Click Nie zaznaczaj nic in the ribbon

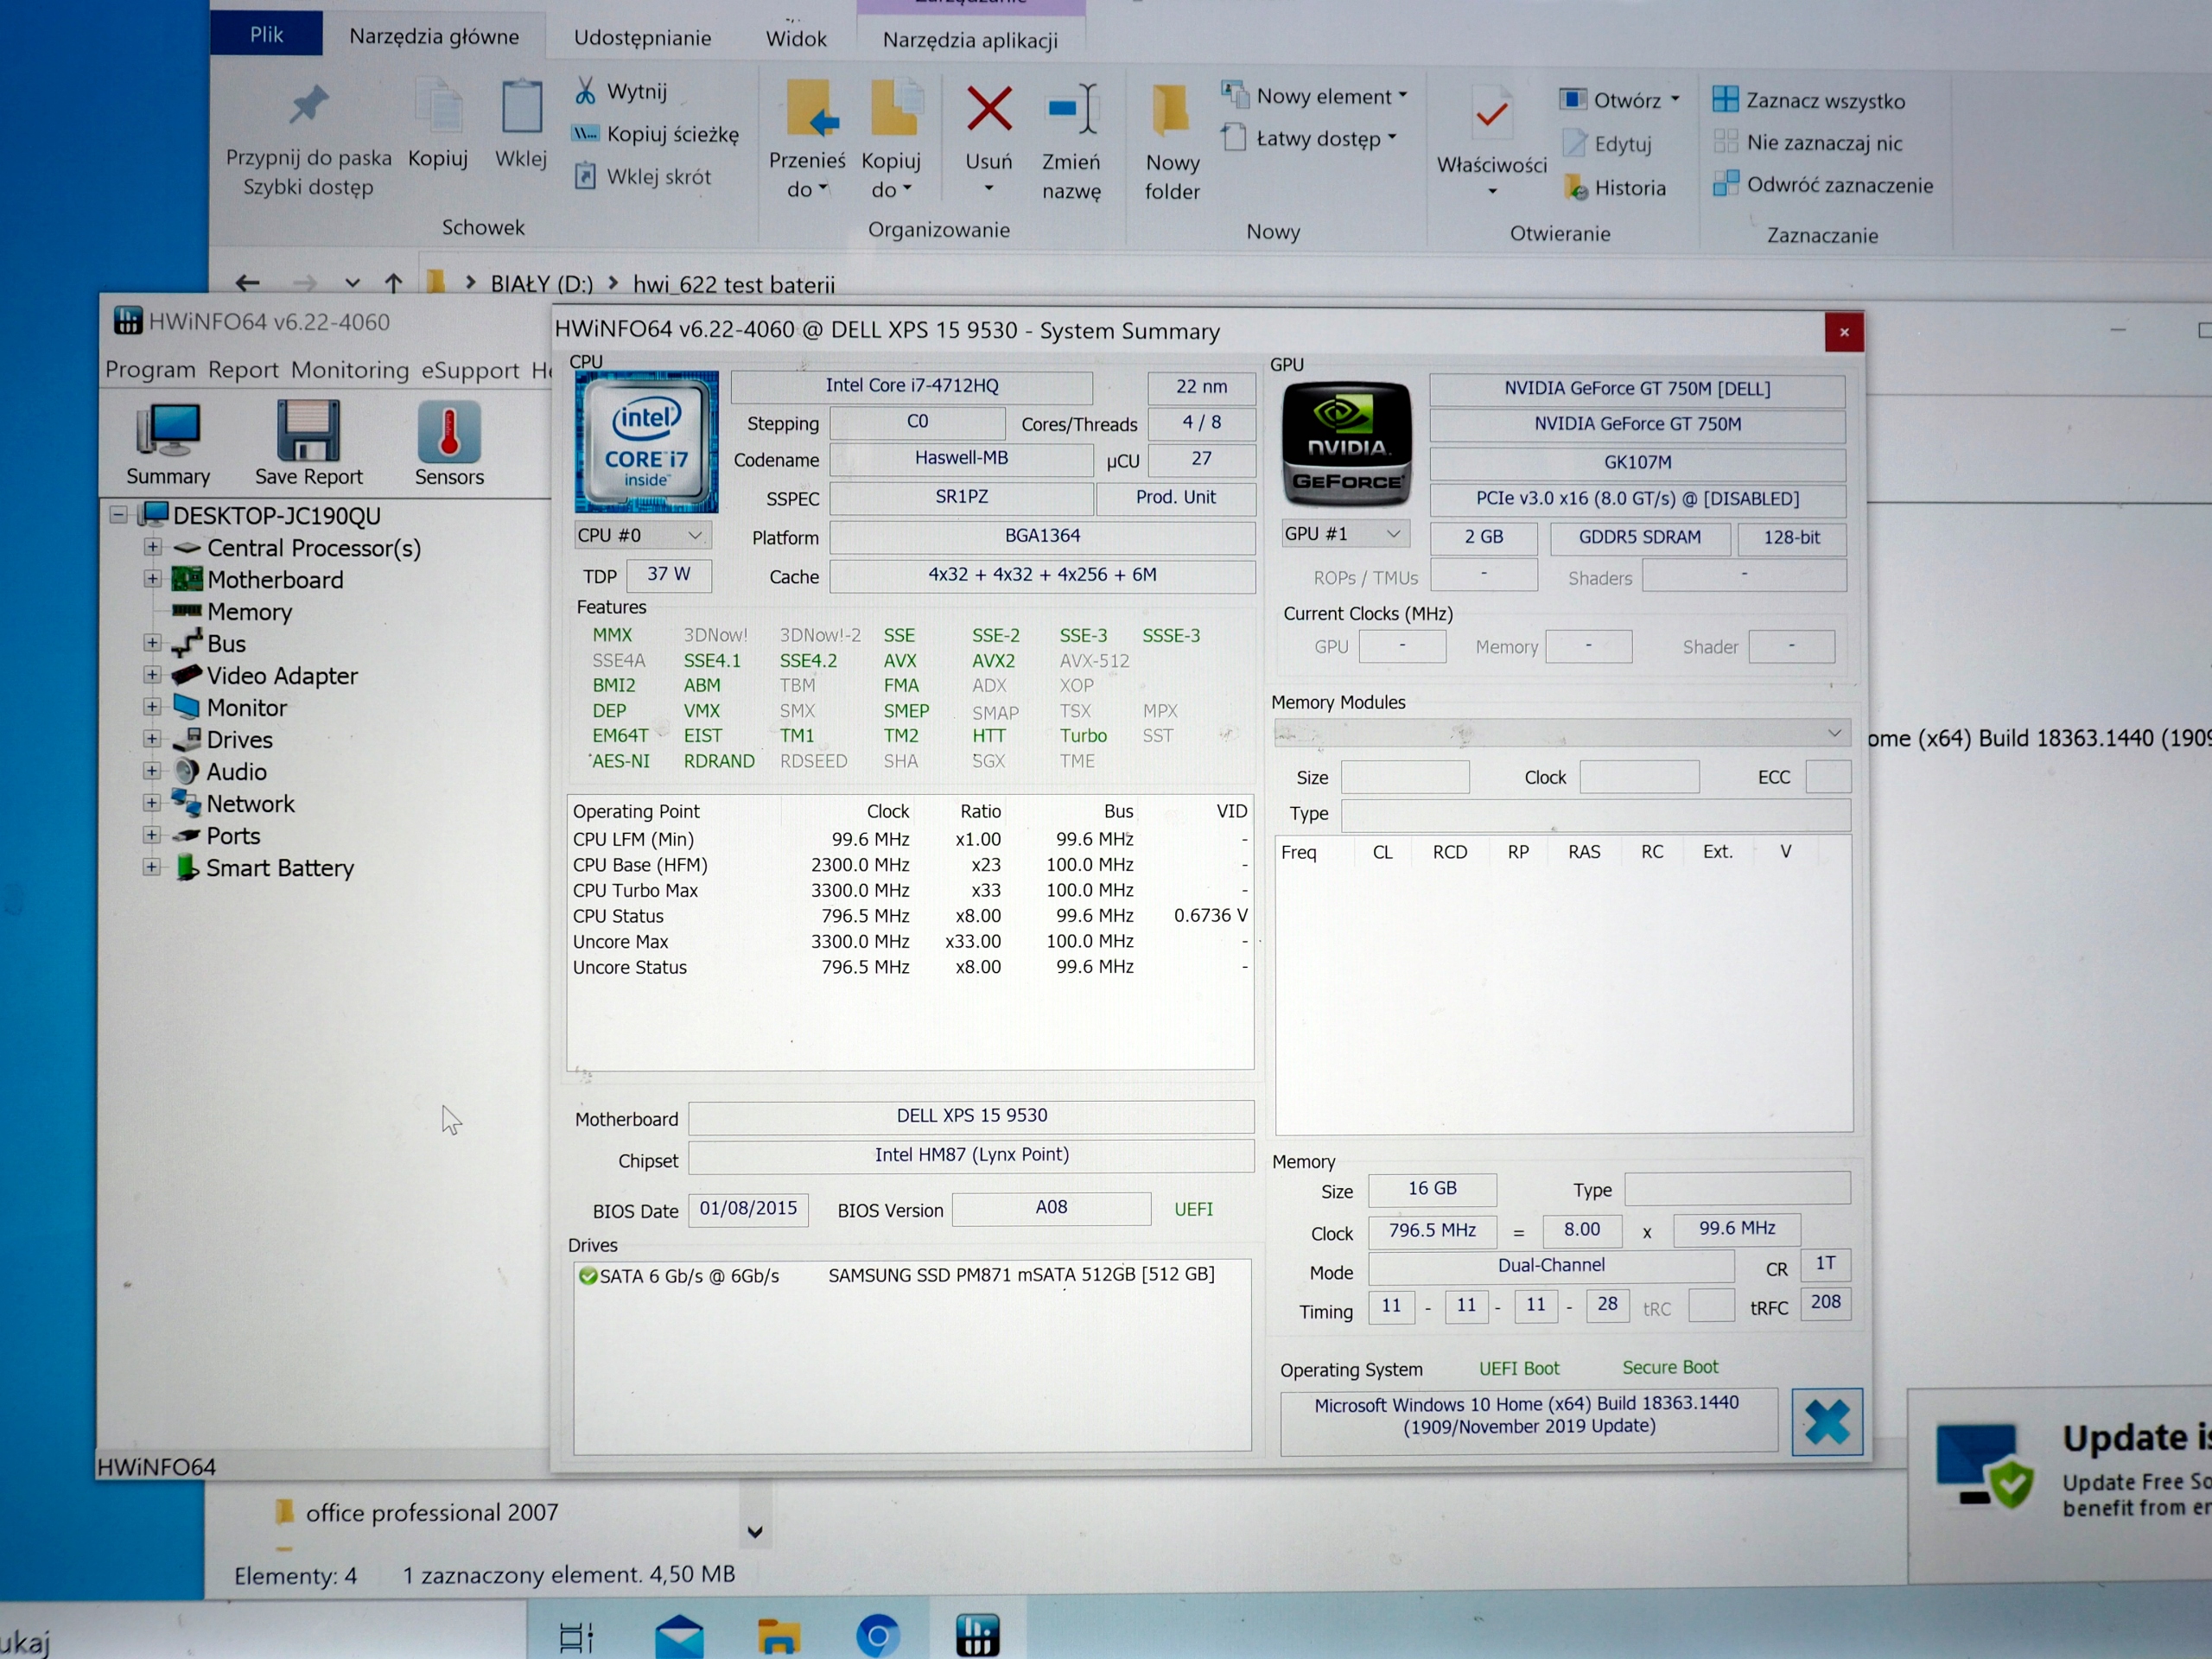point(1808,142)
